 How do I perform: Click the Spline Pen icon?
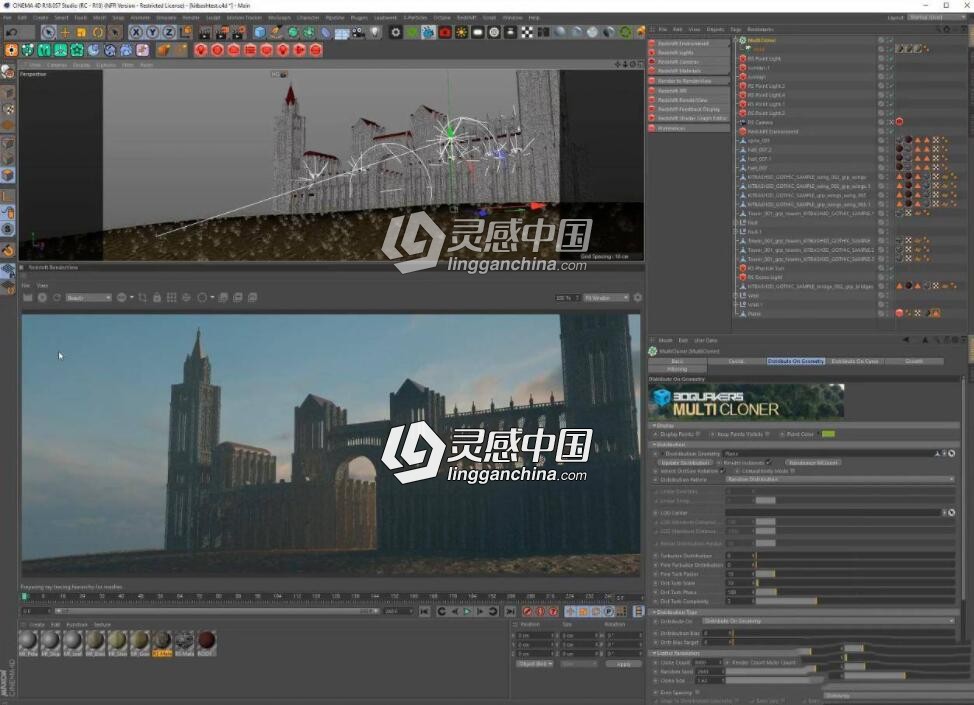tap(276, 32)
